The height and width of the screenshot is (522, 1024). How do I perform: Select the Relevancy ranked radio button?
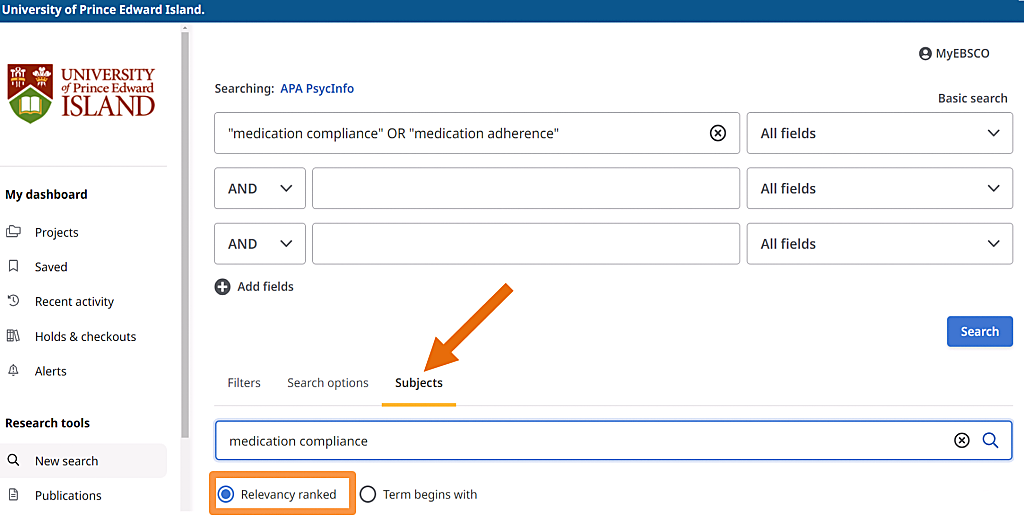click(x=226, y=494)
